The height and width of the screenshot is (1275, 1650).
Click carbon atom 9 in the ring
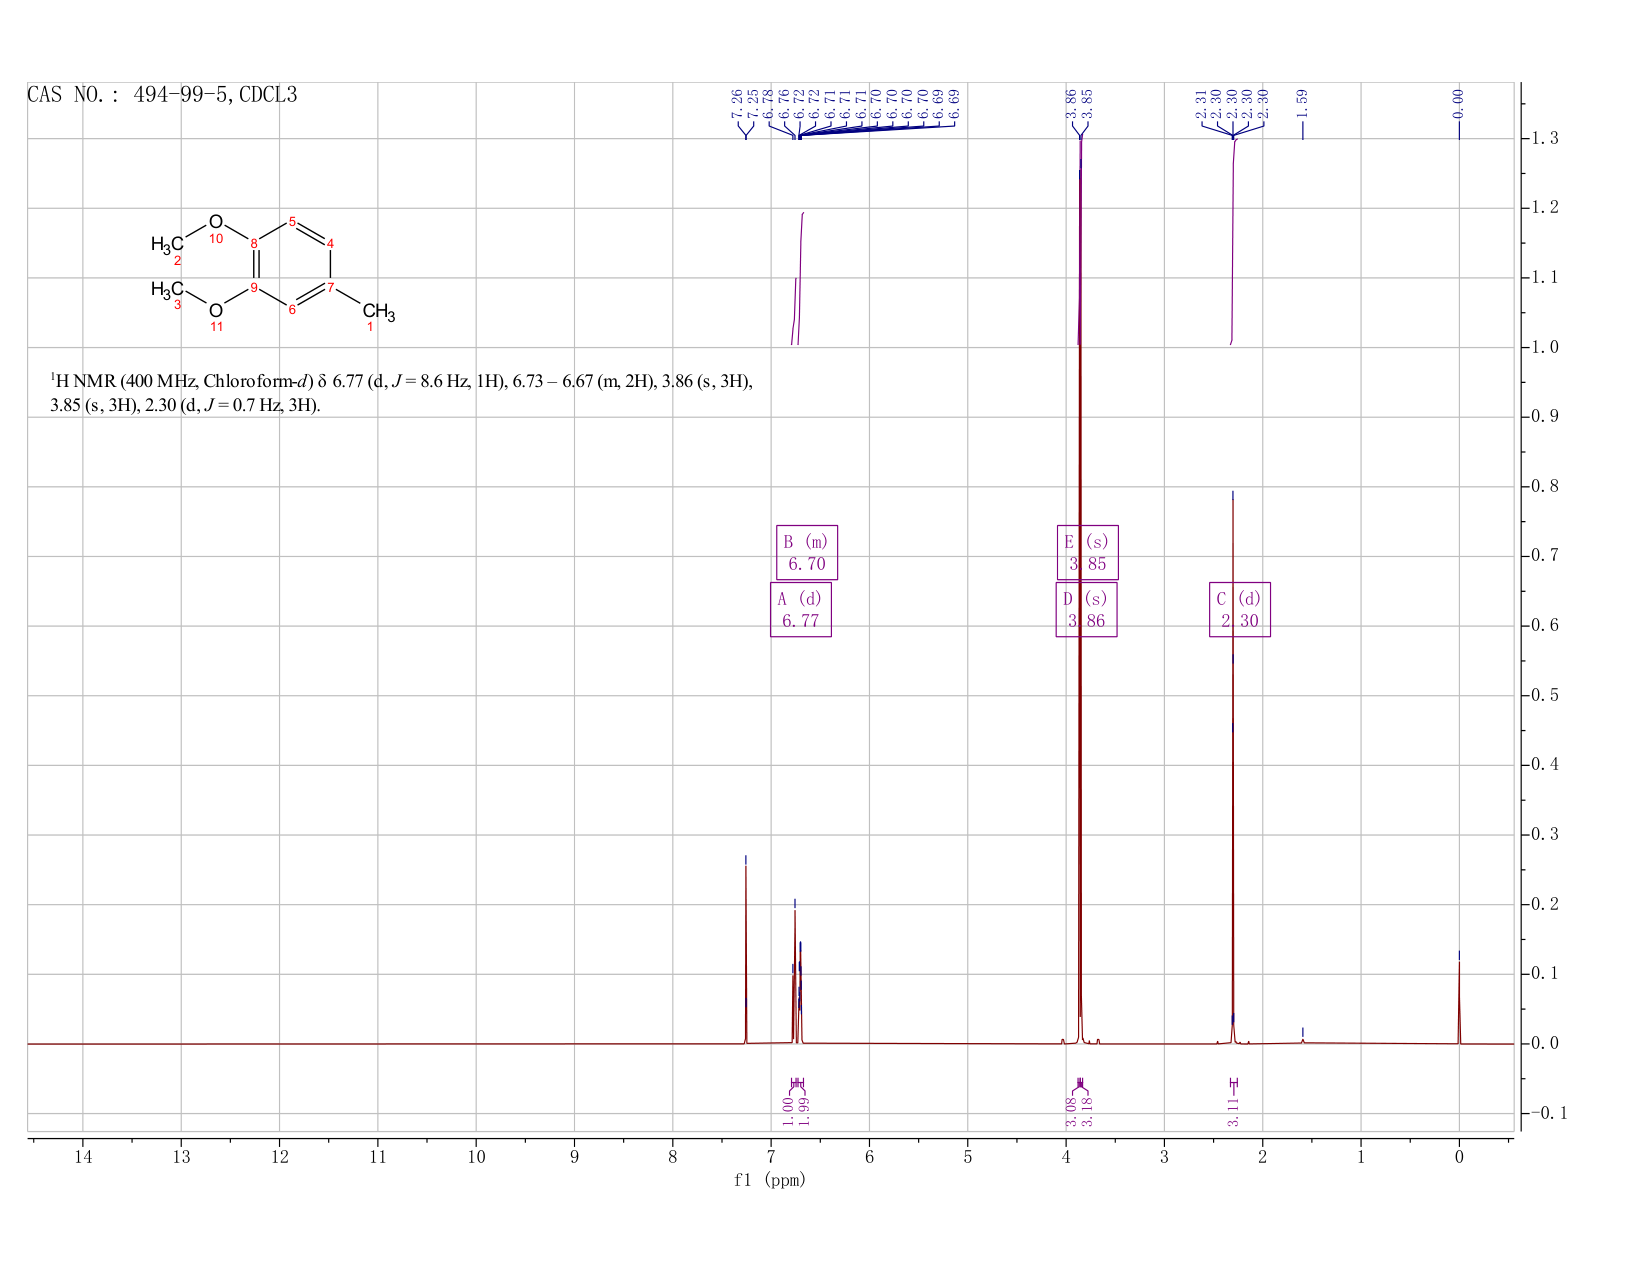point(254,288)
